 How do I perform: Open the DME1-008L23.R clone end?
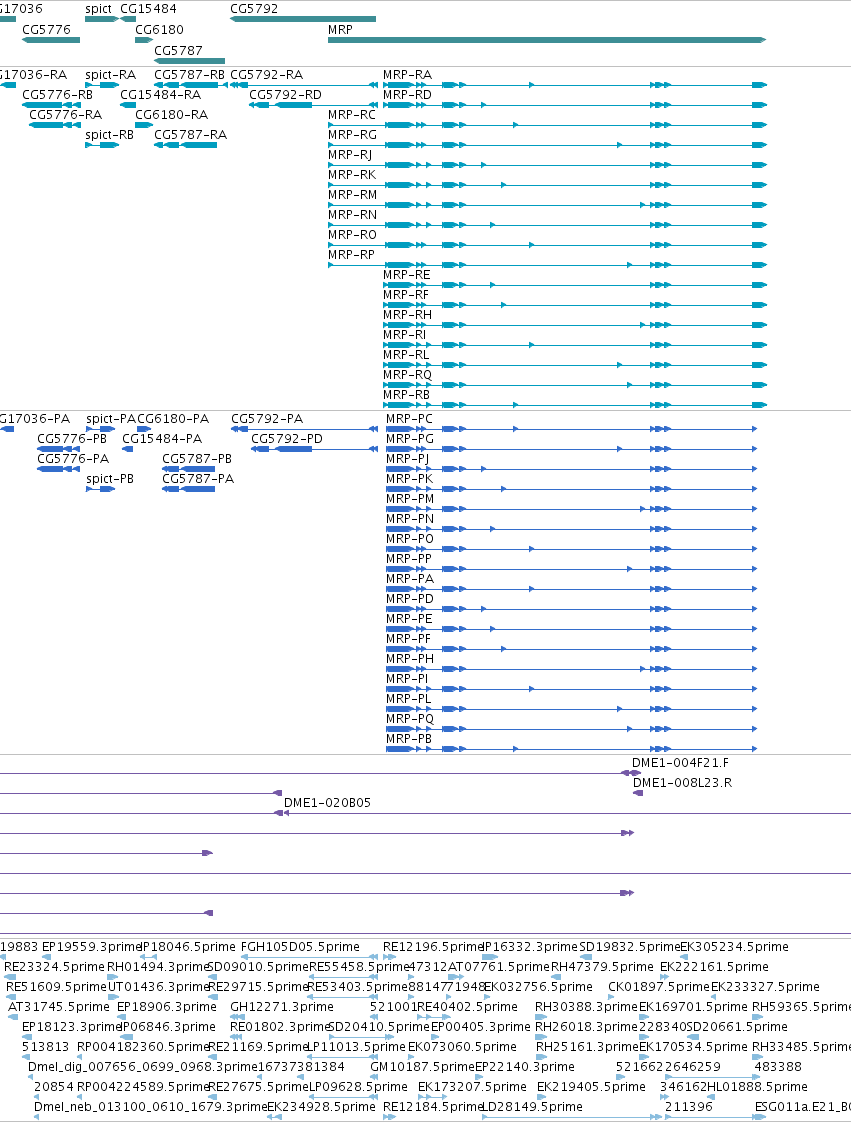[x=682, y=783]
